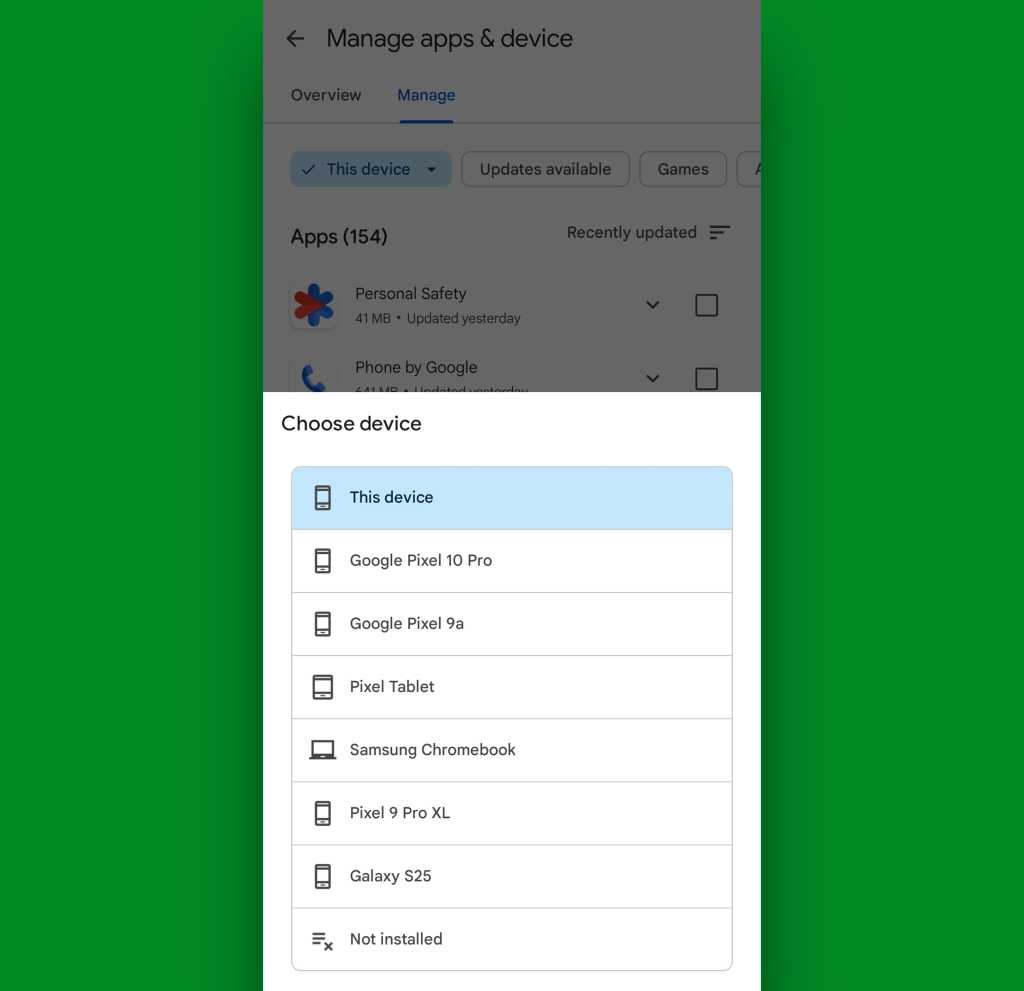Choose Google Pixel 10 Pro device
Screen dimensions: 1024x991
[x=512, y=561]
